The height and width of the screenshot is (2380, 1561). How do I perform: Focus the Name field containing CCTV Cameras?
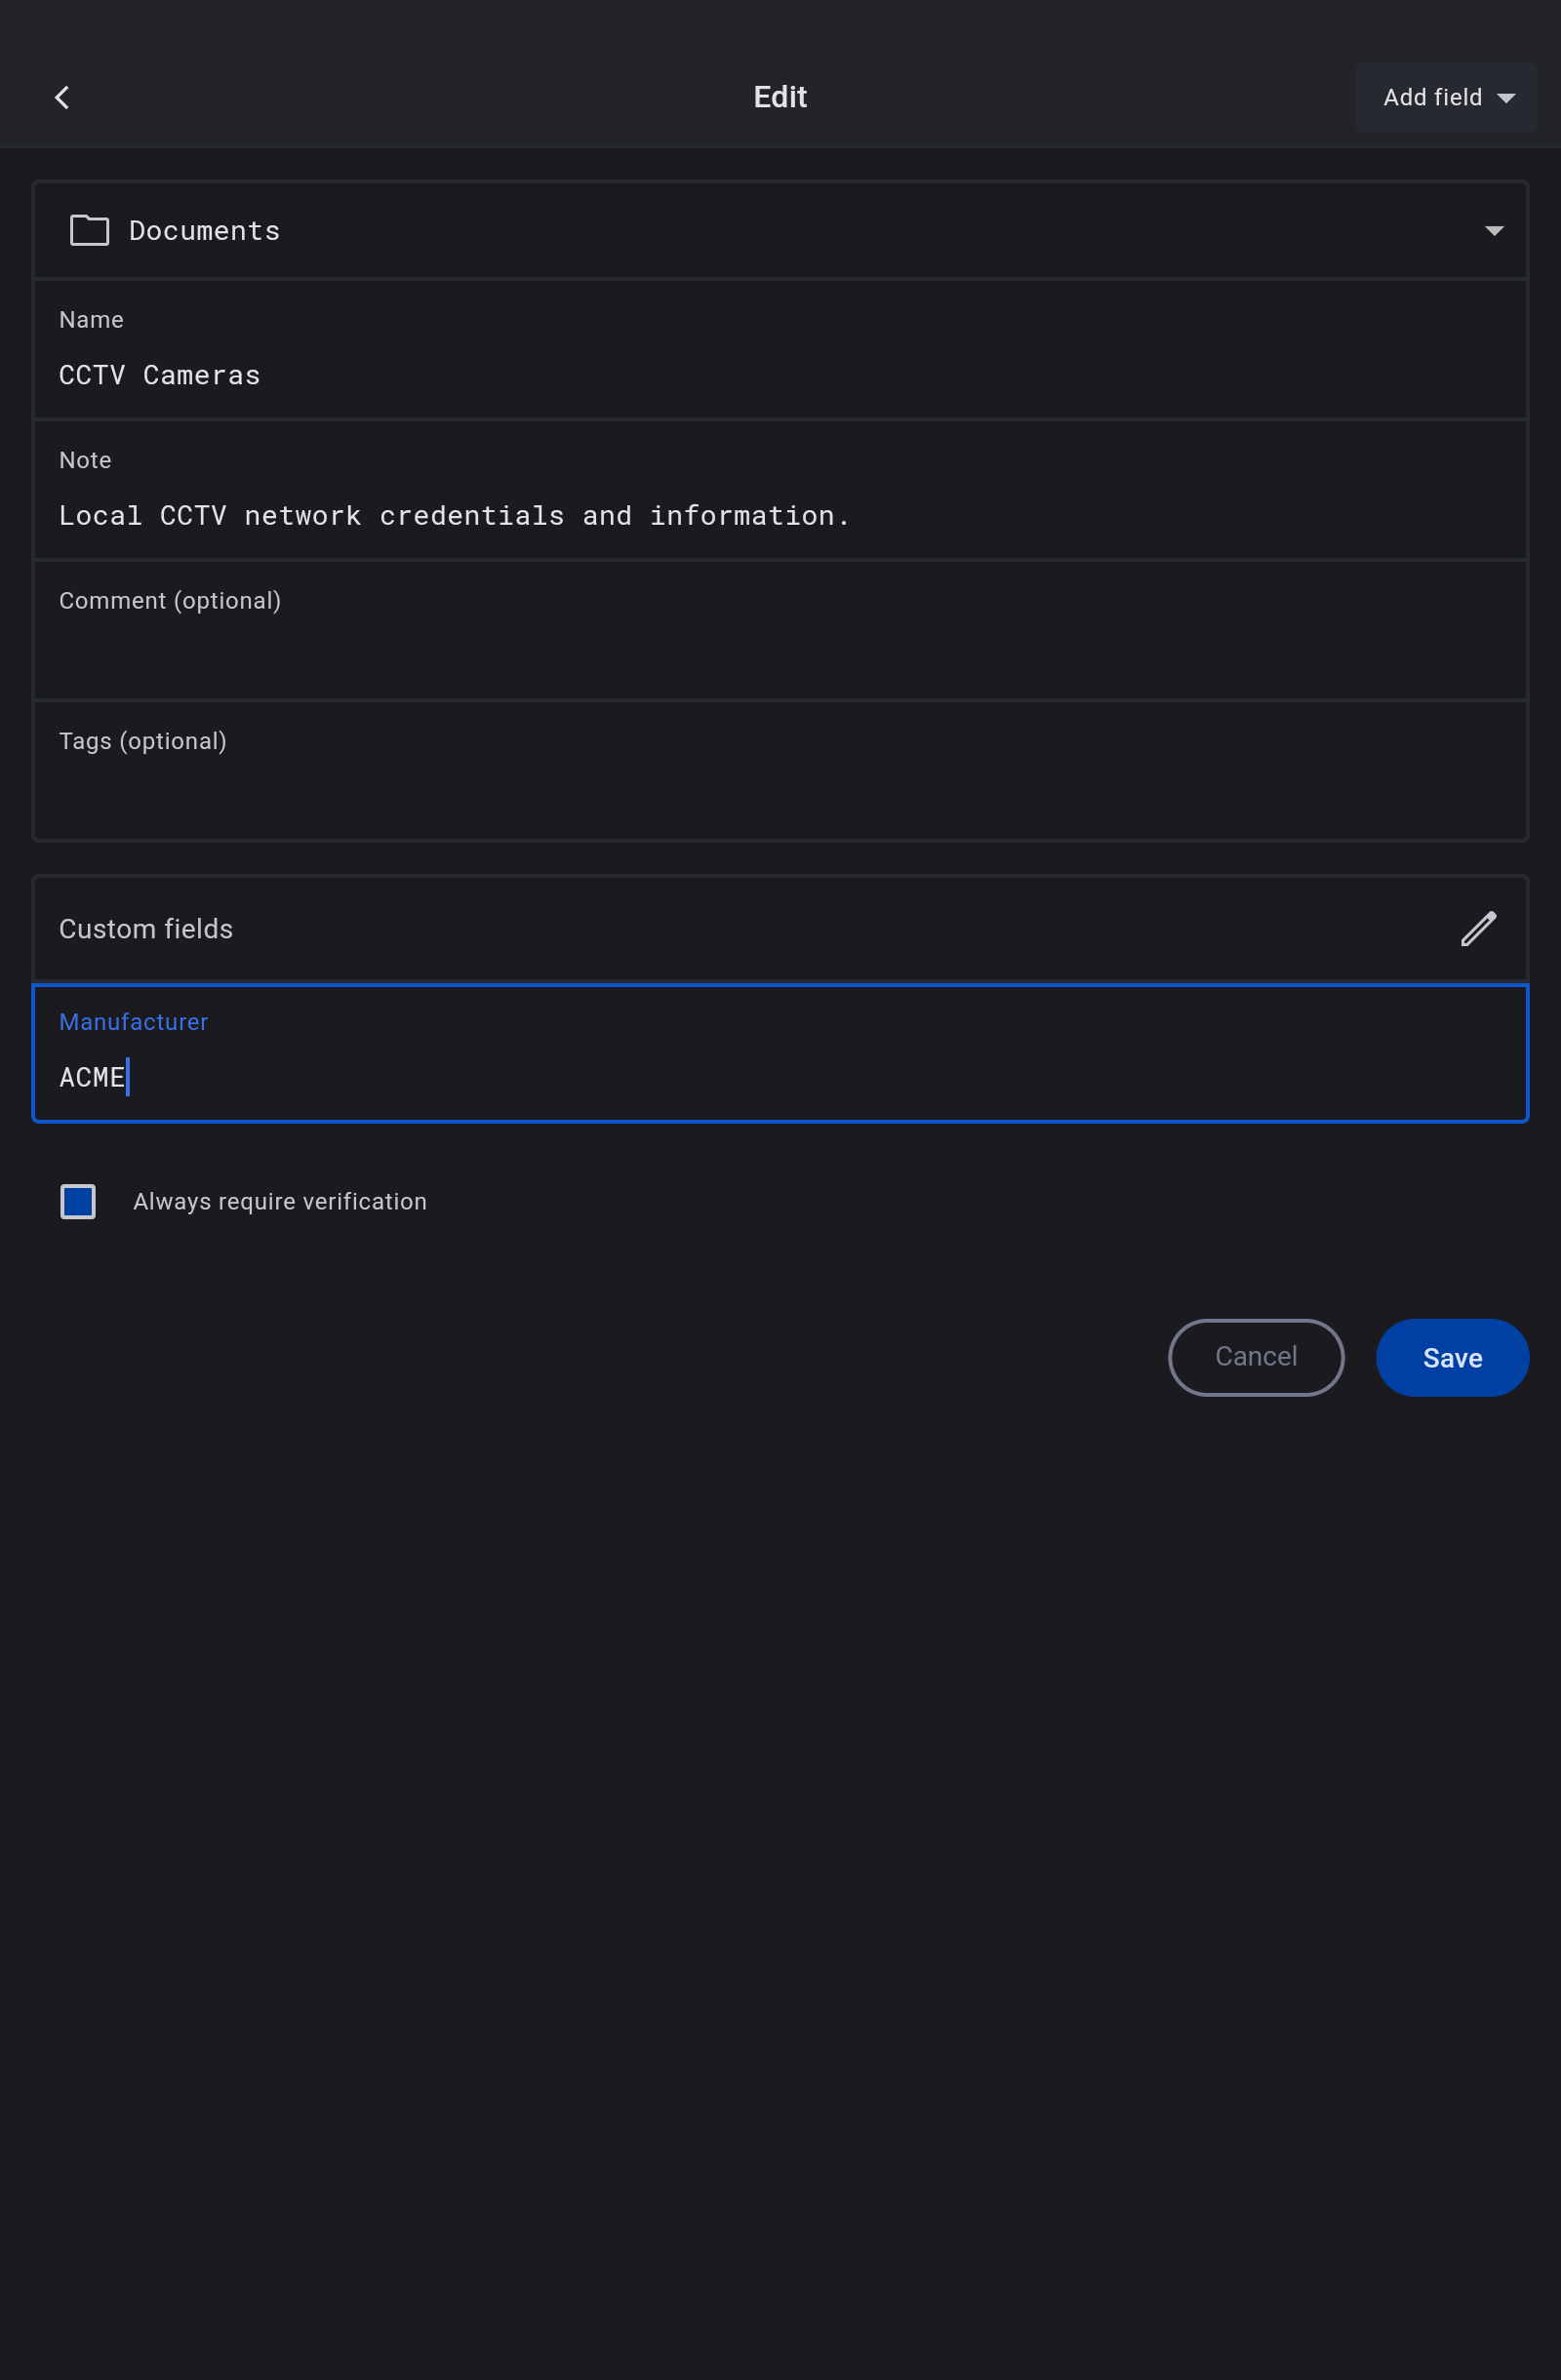point(780,375)
